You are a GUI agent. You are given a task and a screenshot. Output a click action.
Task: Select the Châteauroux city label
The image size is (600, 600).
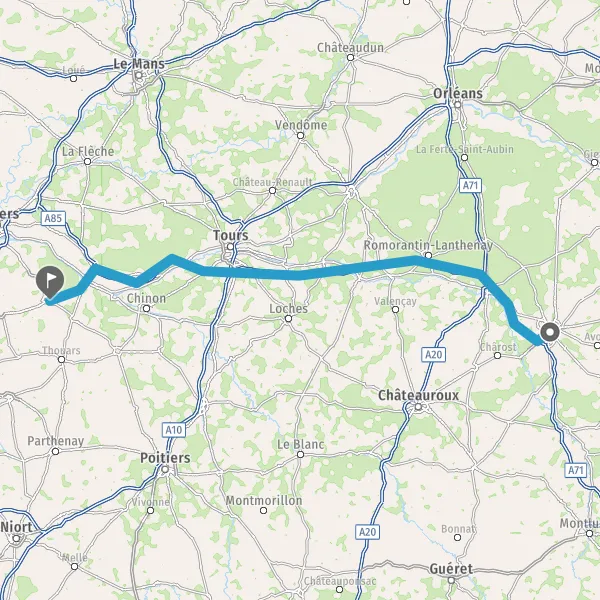point(418,395)
